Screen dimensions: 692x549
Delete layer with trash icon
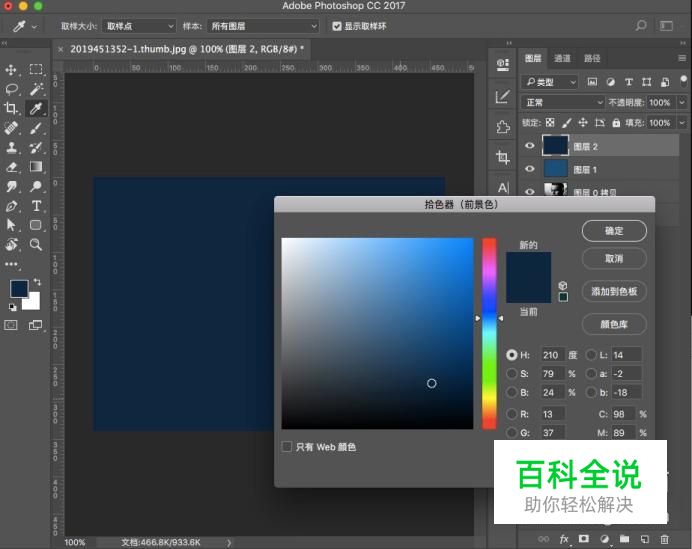pyautogui.click(x=664, y=539)
